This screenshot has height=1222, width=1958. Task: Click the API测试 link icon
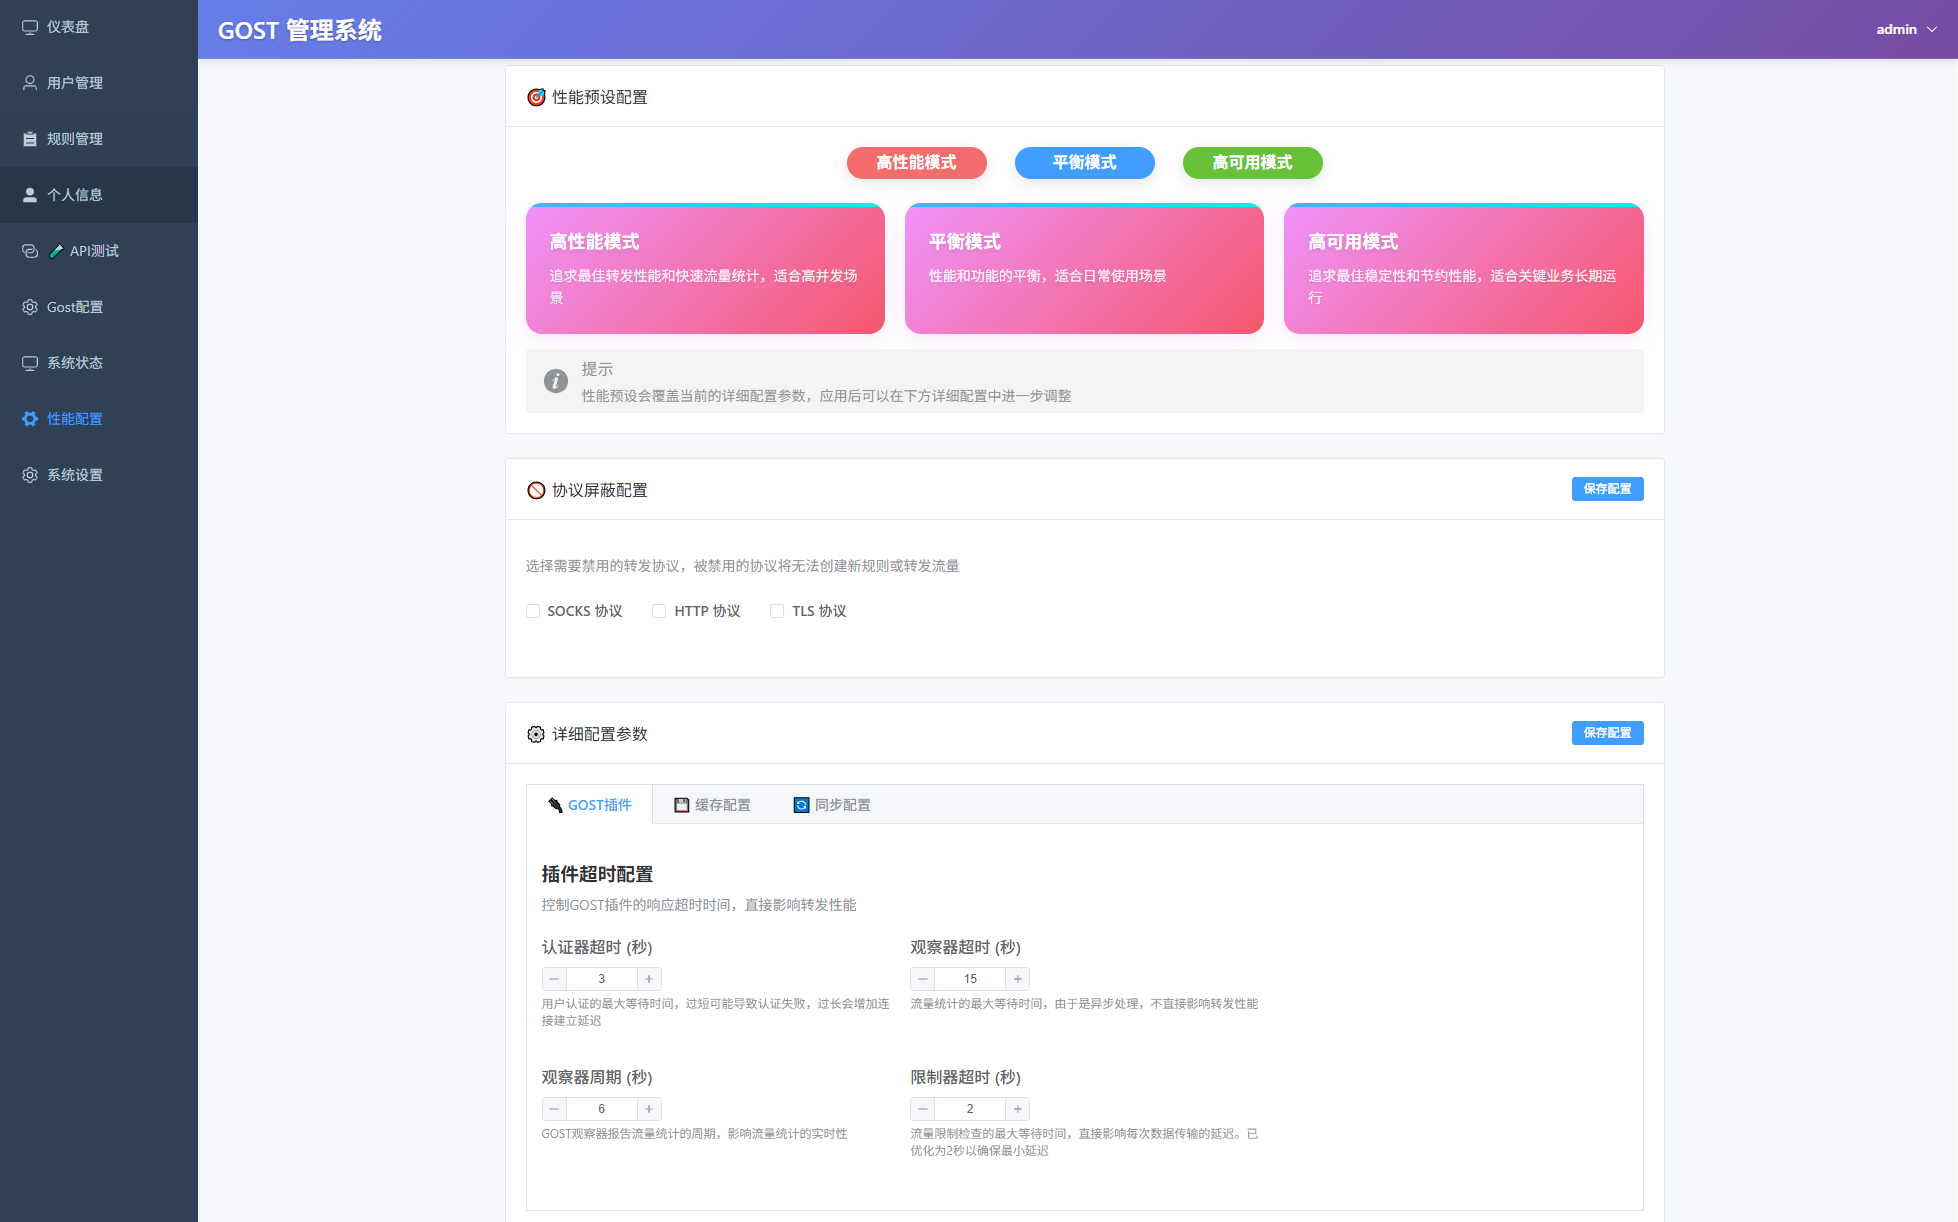[30, 251]
